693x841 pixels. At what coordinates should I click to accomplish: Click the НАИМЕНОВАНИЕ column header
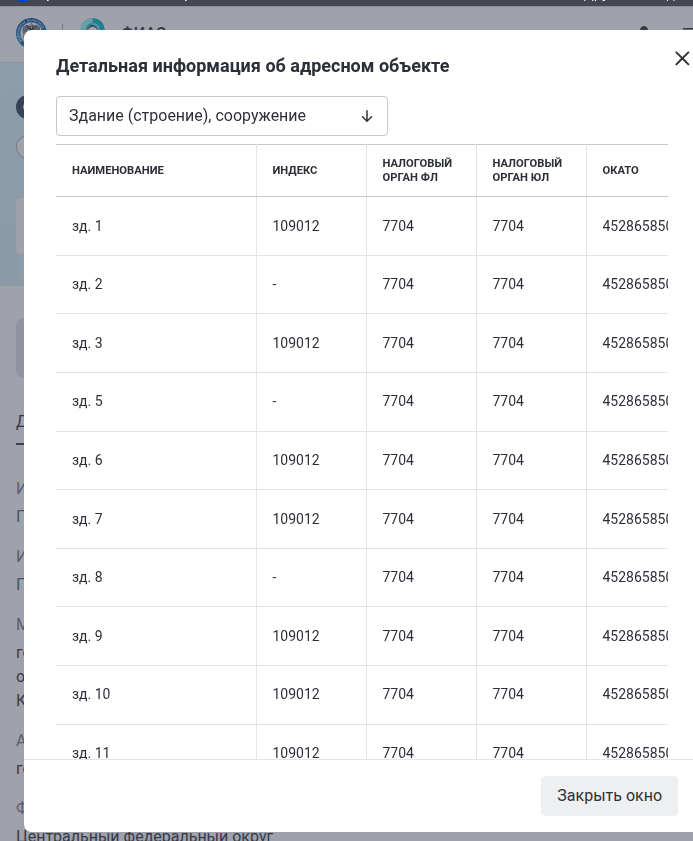pyautogui.click(x=117, y=170)
